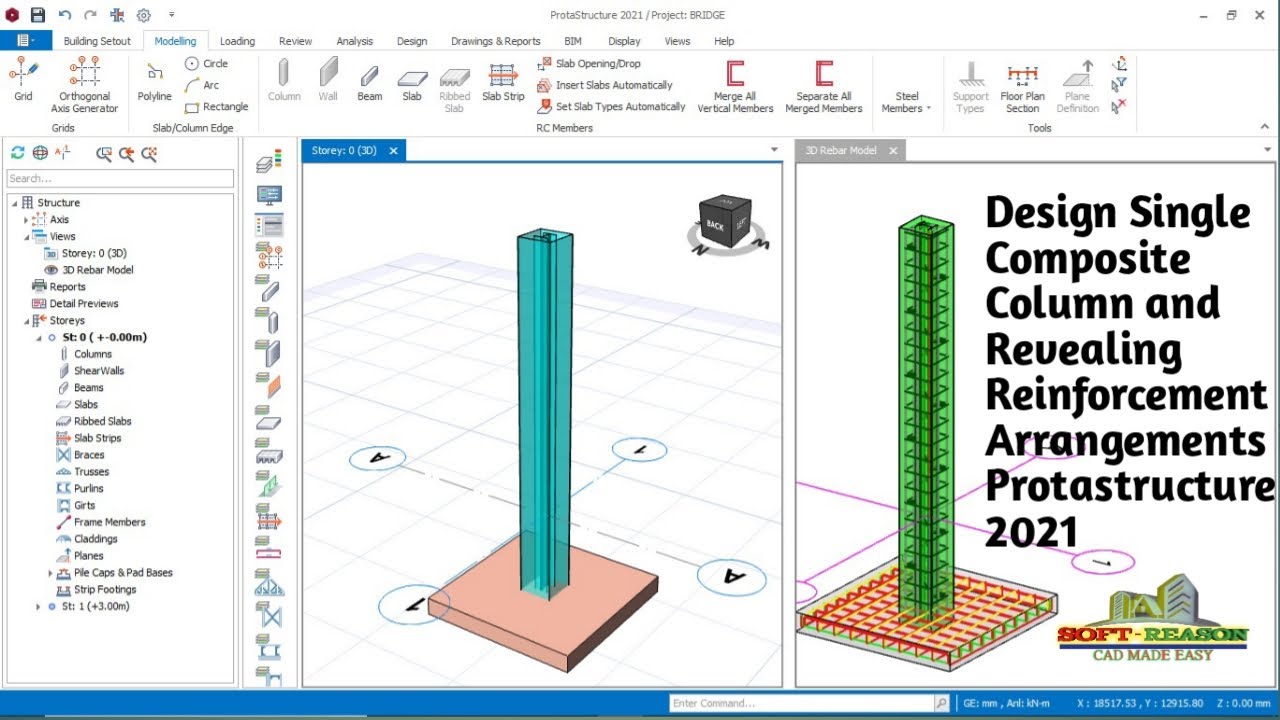Toggle slab strip visibility in vertical toolbar
The image size is (1280, 720).
click(268, 517)
